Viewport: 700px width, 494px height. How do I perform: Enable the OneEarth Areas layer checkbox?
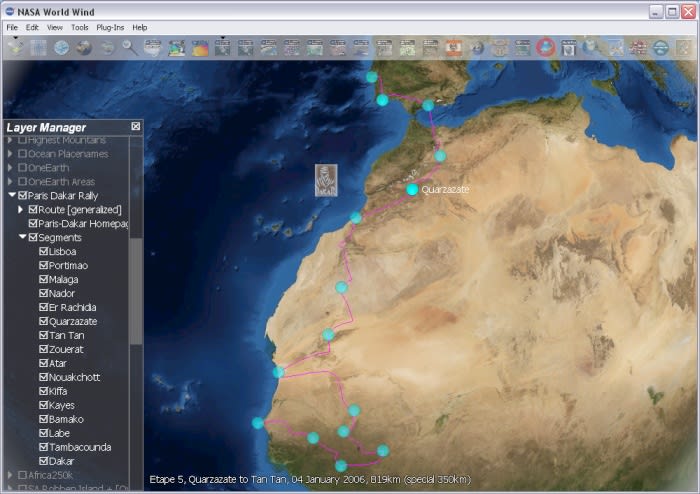click(x=22, y=182)
